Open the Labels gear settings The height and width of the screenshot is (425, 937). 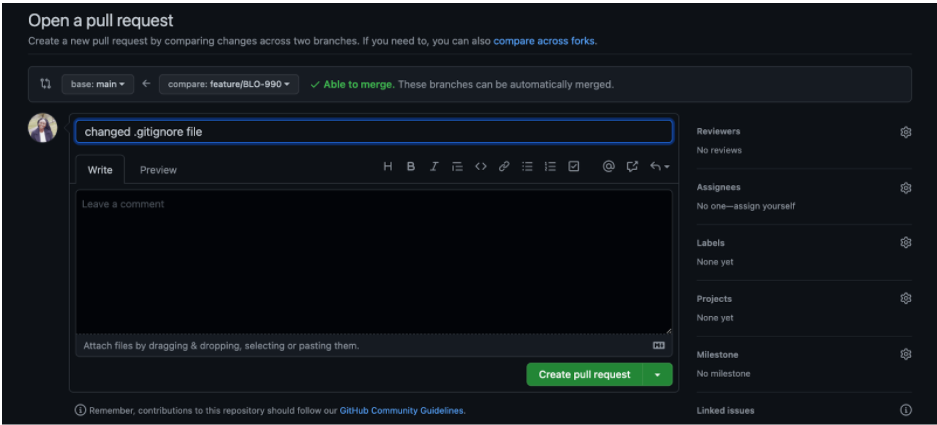(x=905, y=242)
